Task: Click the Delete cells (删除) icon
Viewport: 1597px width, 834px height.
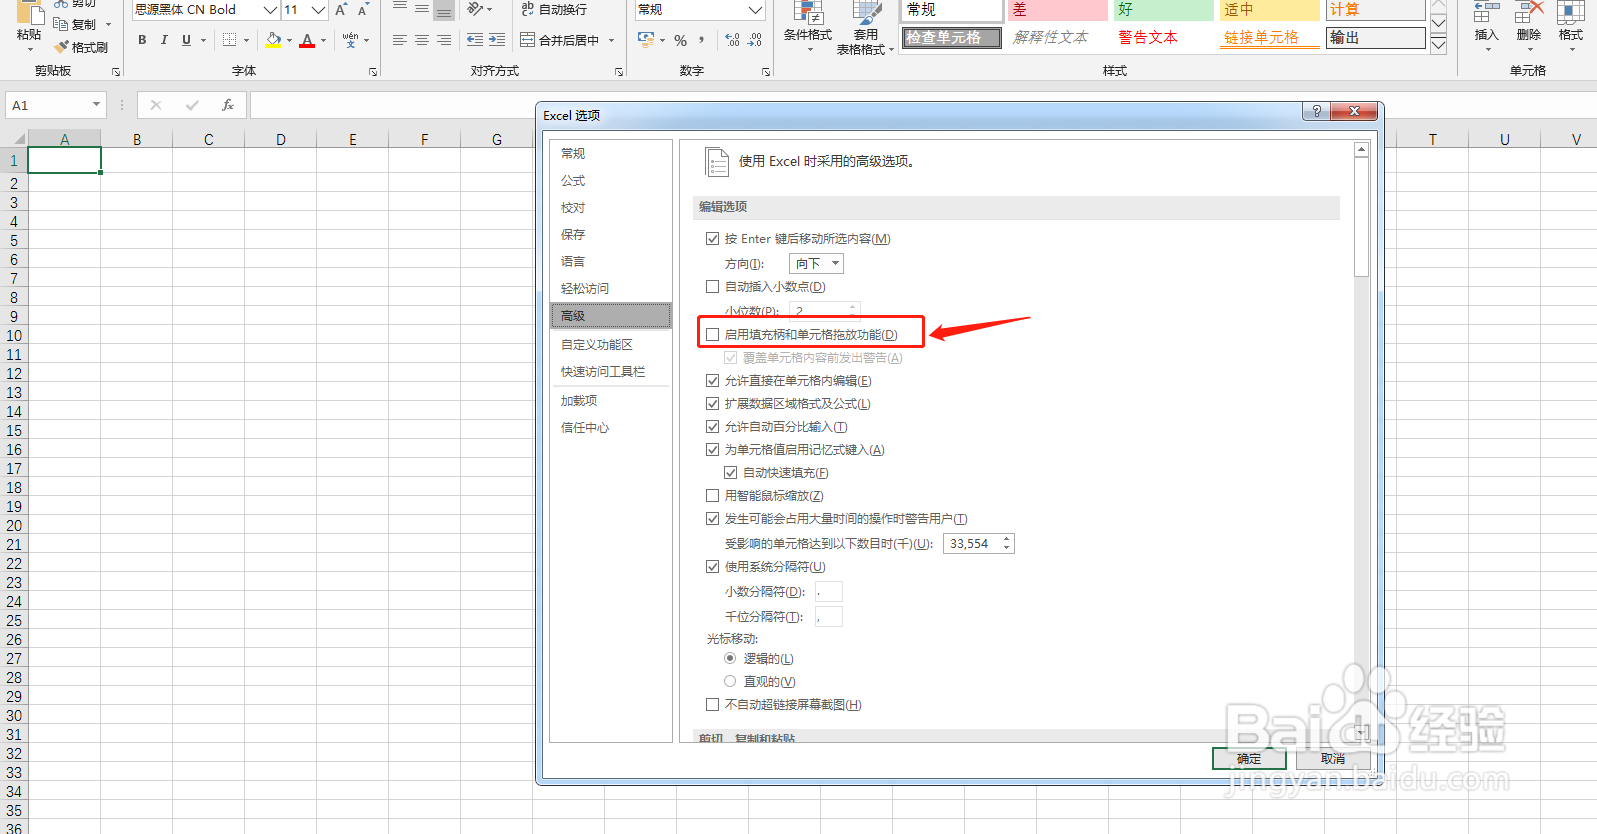Action: click(x=1529, y=12)
